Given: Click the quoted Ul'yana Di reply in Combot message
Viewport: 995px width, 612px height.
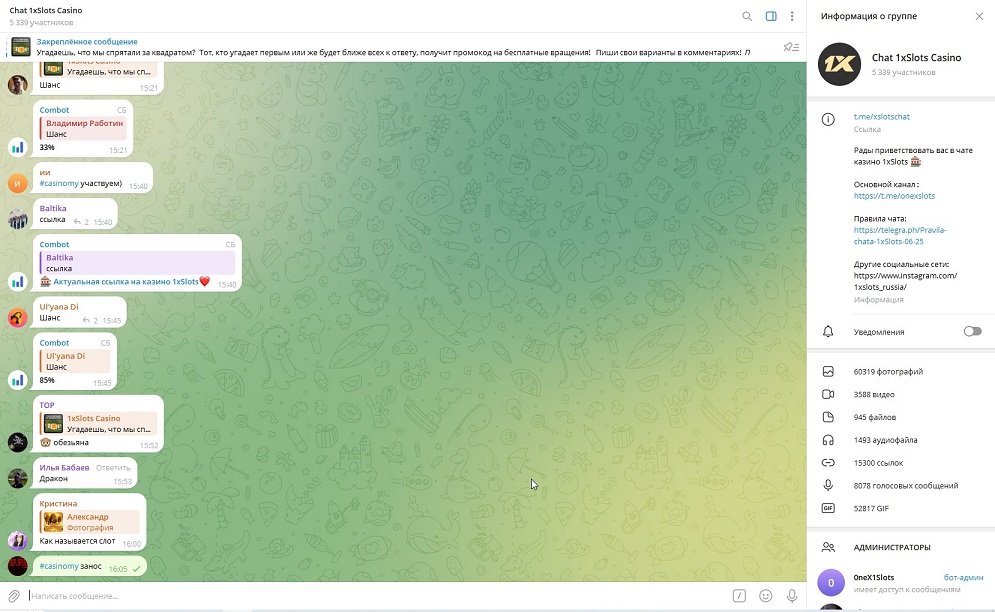Looking at the screenshot, I should 75,361.
